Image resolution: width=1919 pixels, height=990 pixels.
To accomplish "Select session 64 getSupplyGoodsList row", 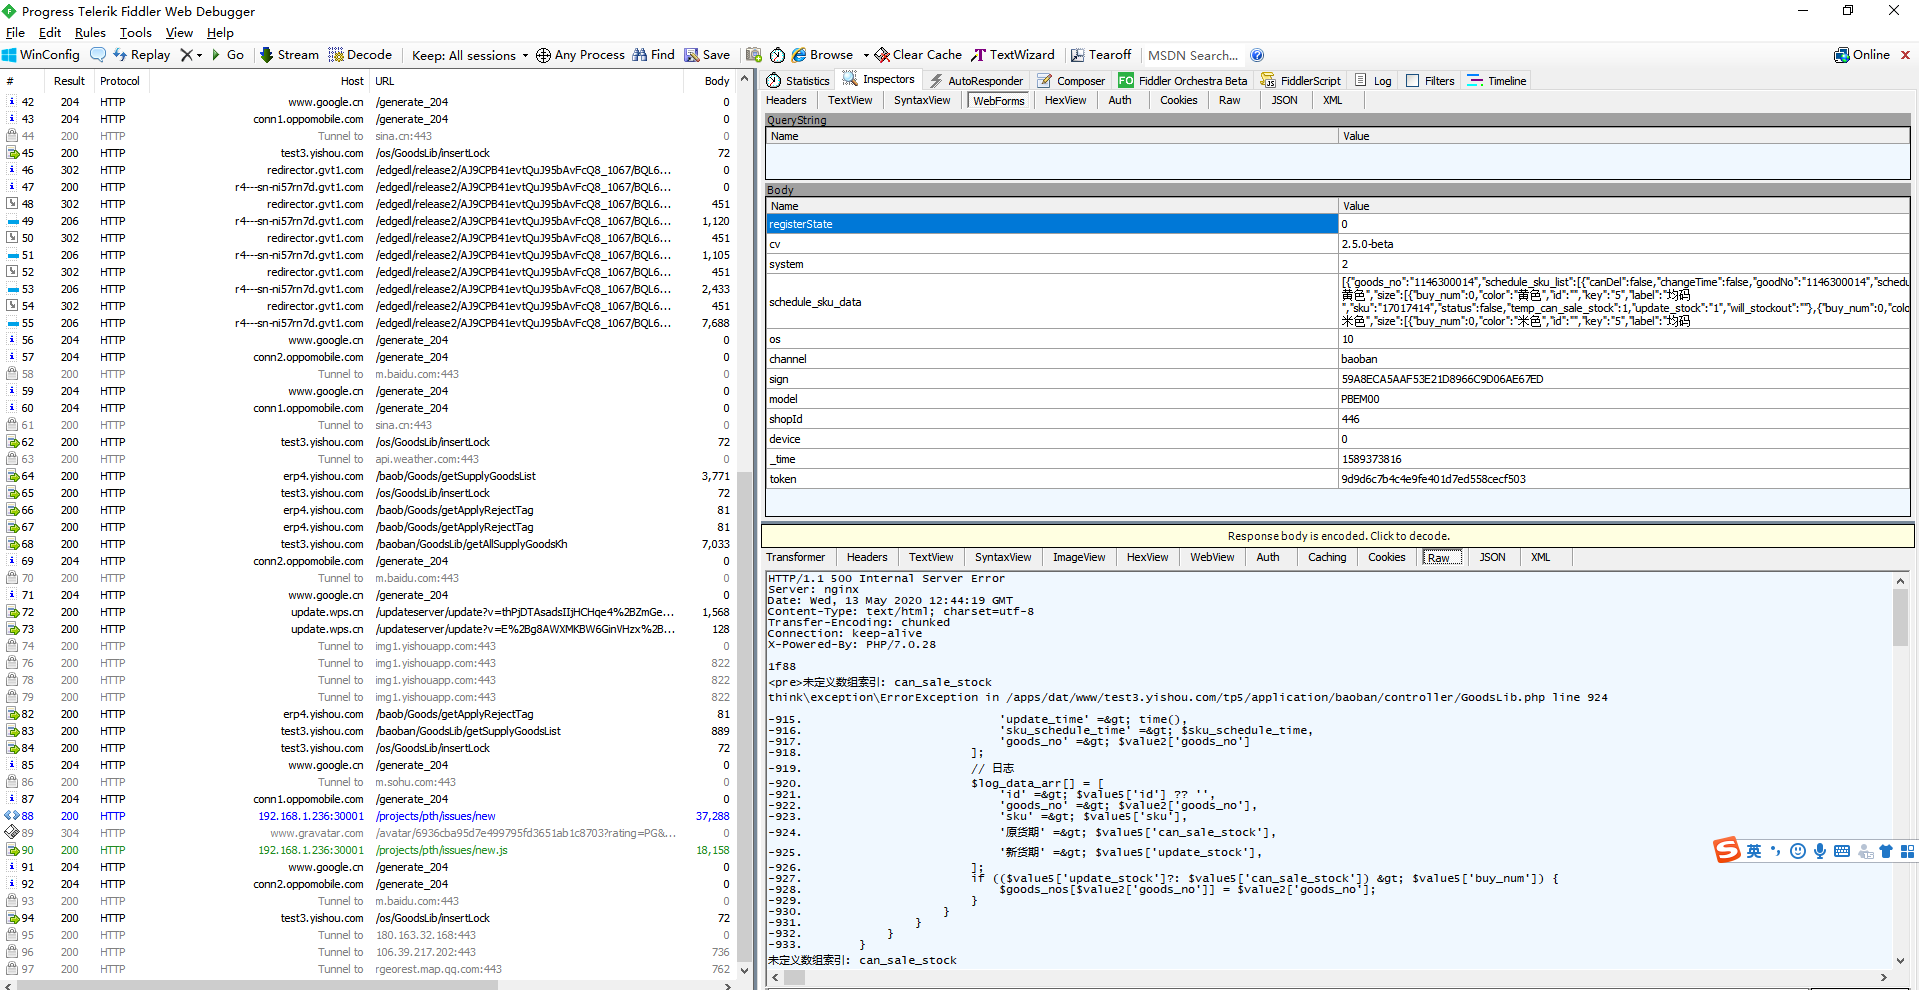I will [x=368, y=476].
